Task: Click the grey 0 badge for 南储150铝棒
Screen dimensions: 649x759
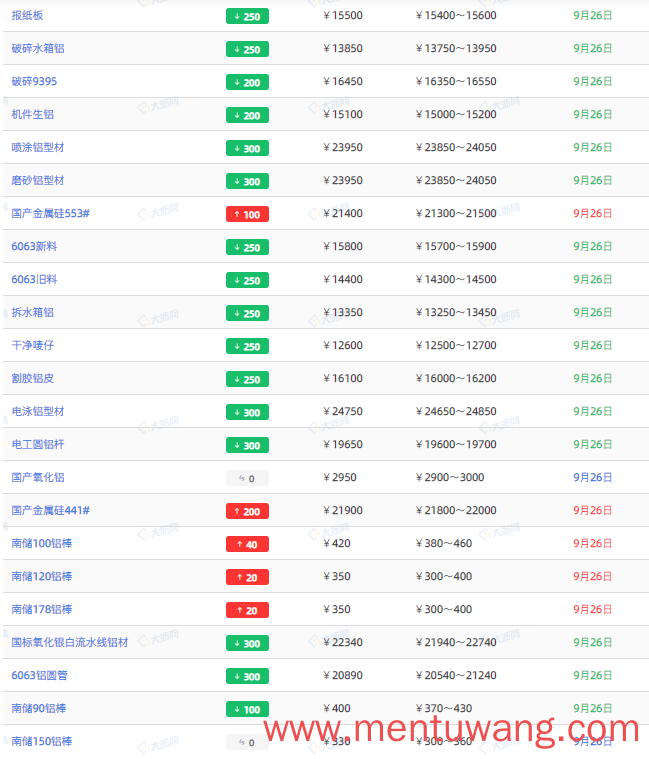Action: click(x=247, y=742)
